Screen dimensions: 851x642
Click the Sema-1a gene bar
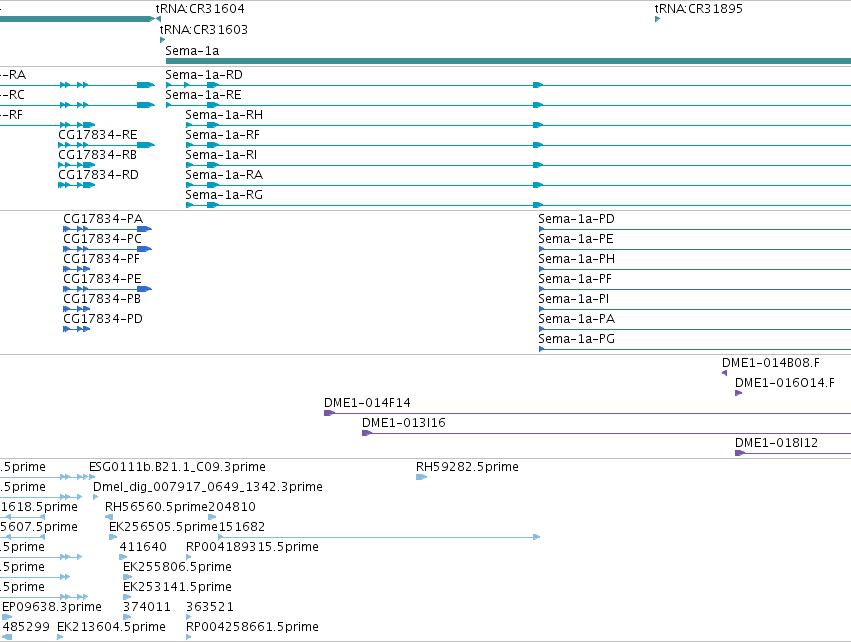[x=508, y=61]
